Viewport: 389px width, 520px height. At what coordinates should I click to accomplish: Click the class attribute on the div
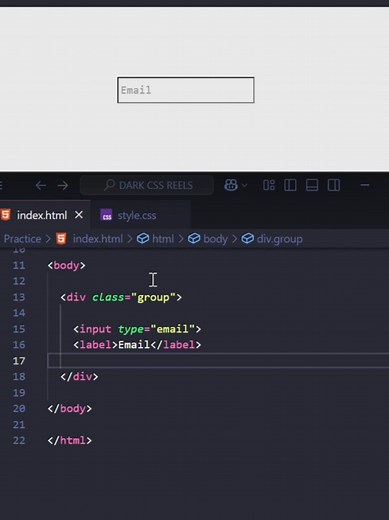108,297
